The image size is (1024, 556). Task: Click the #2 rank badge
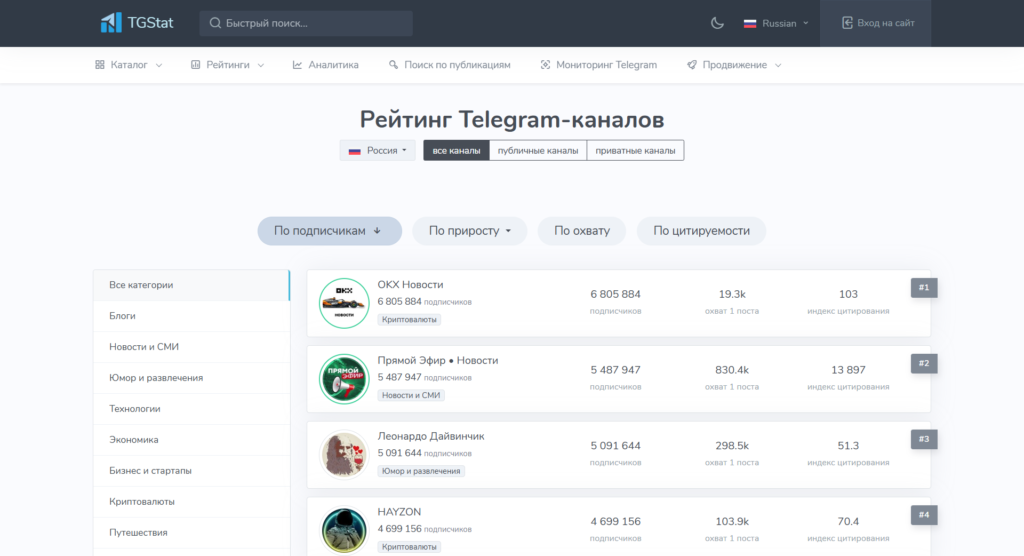923,363
